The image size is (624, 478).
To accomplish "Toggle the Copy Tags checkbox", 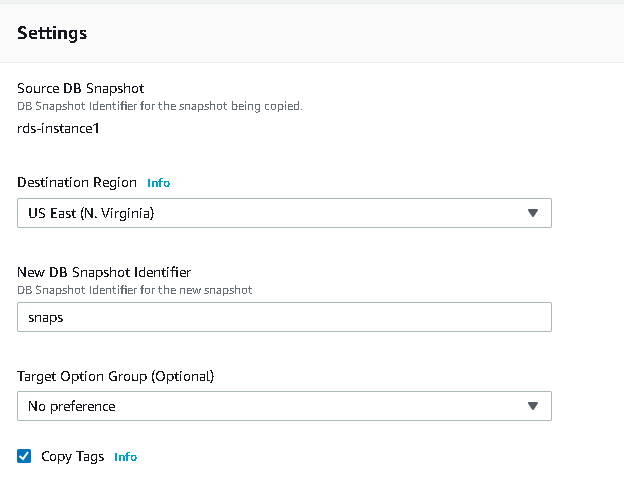I will pos(25,457).
